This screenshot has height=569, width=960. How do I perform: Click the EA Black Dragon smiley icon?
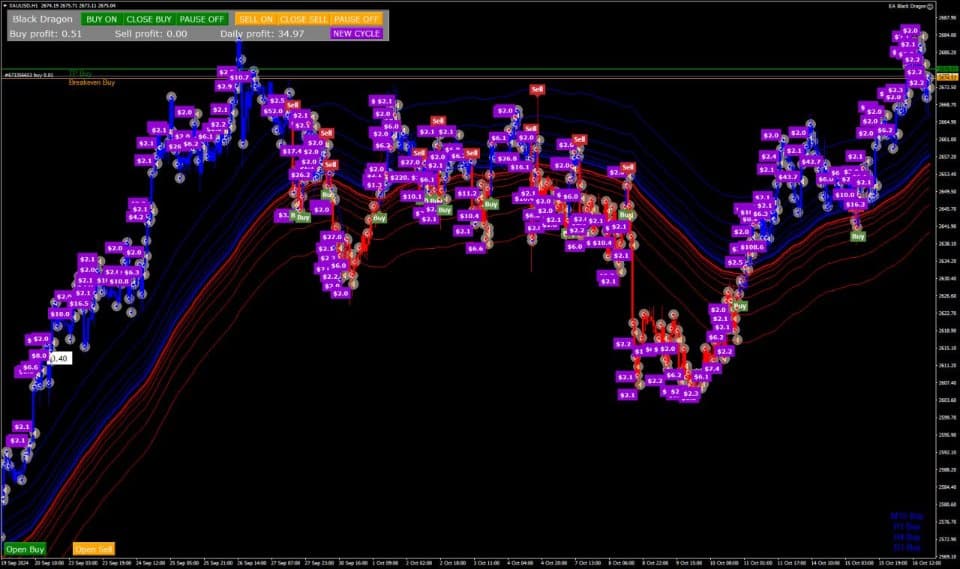point(930,6)
